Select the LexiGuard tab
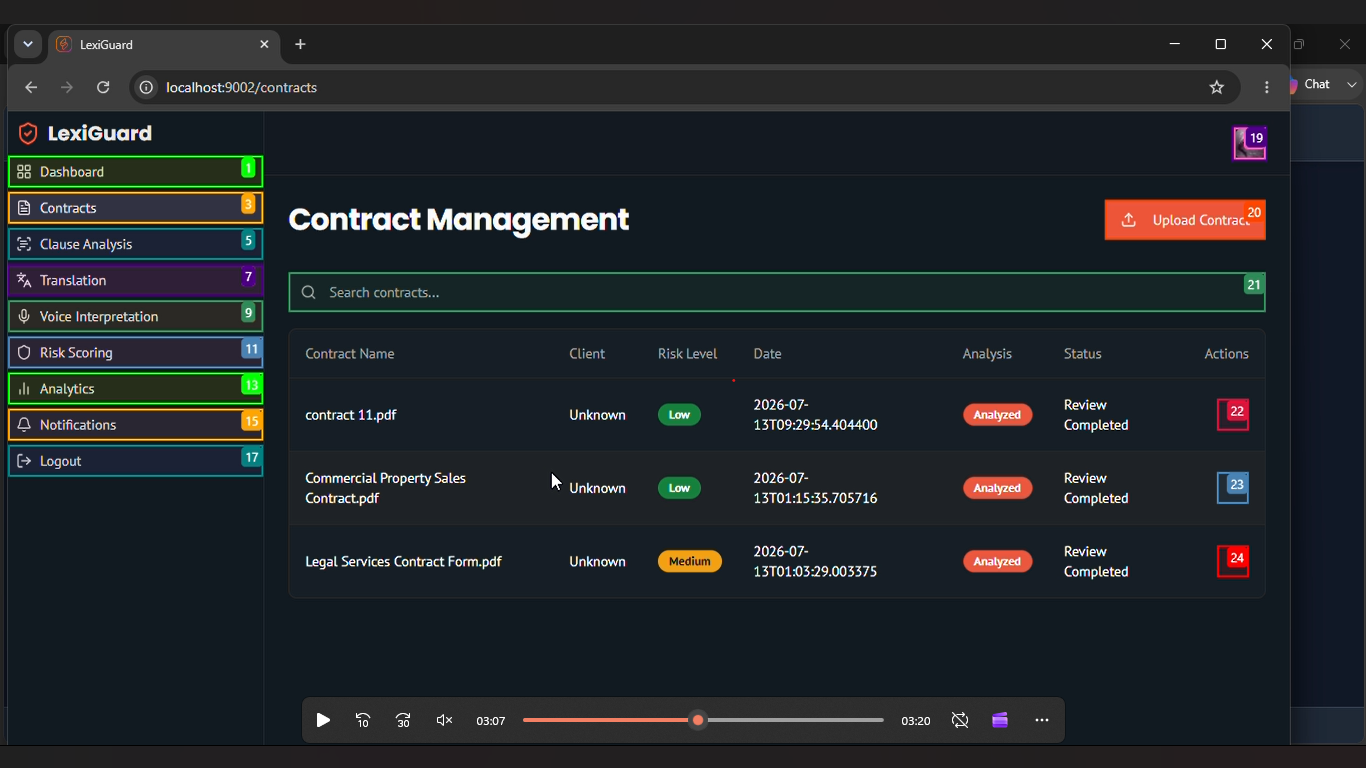 165,44
